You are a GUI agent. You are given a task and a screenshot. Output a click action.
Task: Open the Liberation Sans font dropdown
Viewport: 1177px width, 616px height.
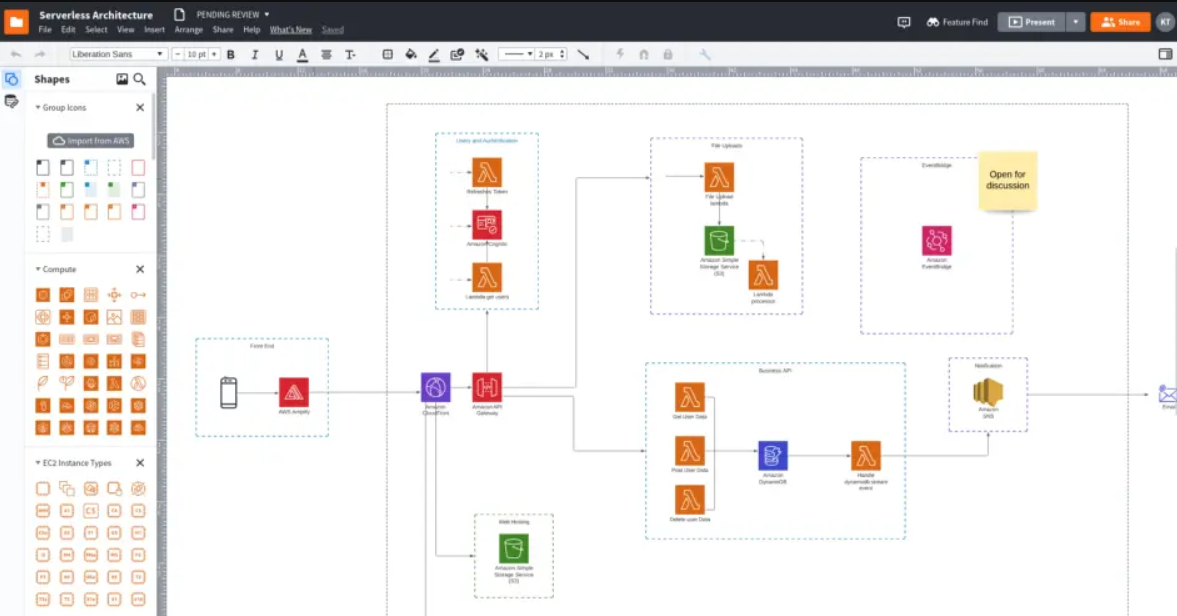pos(117,54)
